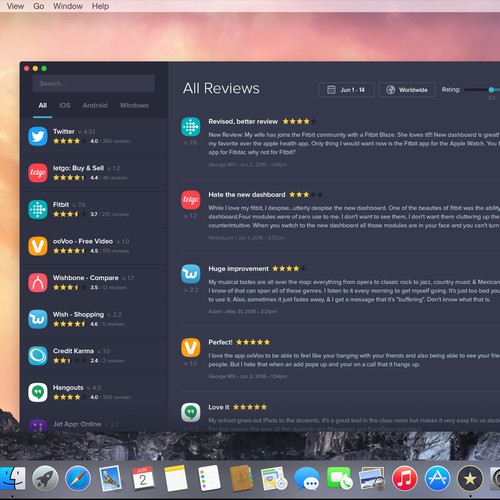Click Fitbit icon beside Revised, better review
500x500 pixels.
coord(191,127)
